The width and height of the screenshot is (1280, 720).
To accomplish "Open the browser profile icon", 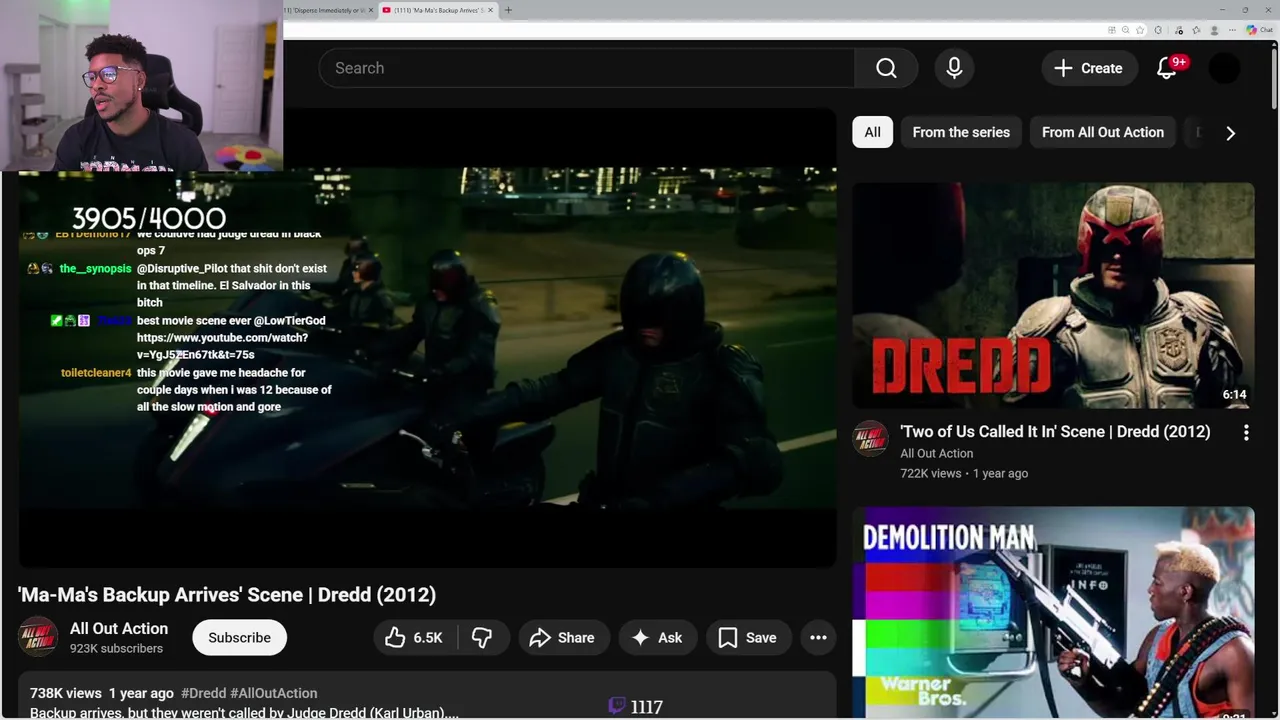I will coord(1214,30).
